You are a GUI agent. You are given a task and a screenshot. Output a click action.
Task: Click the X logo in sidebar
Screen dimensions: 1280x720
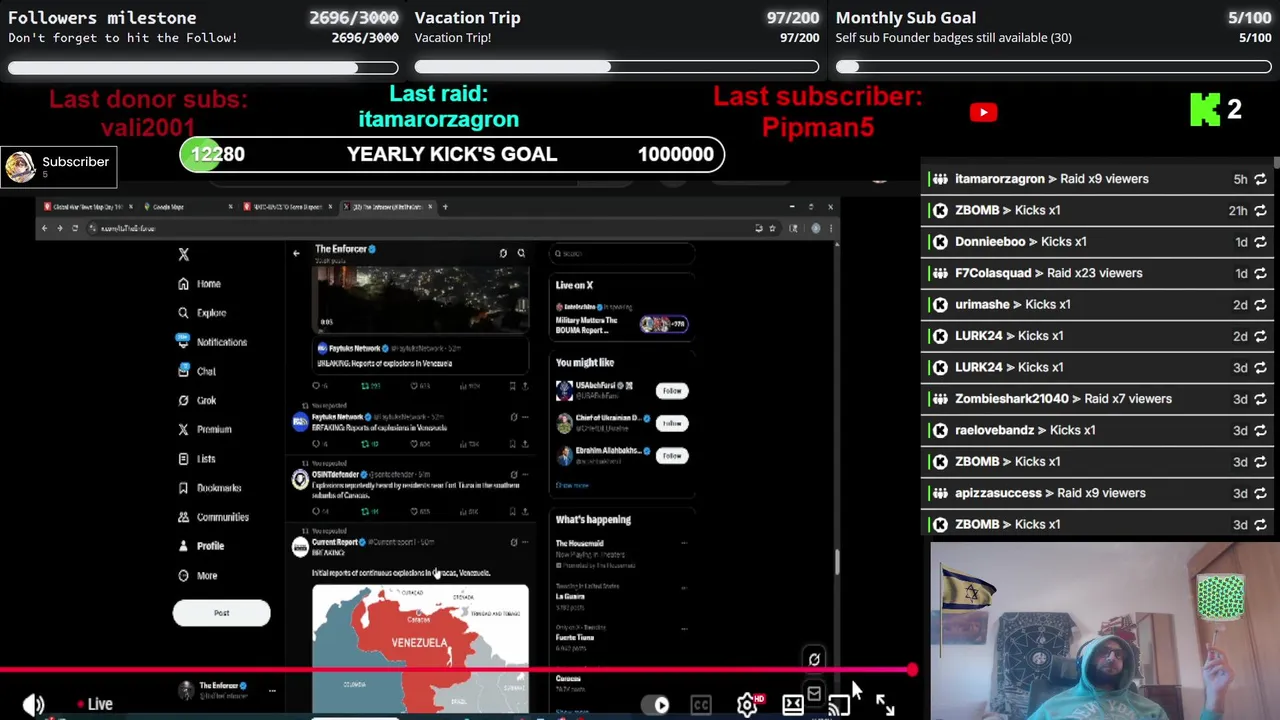[x=184, y=254]
